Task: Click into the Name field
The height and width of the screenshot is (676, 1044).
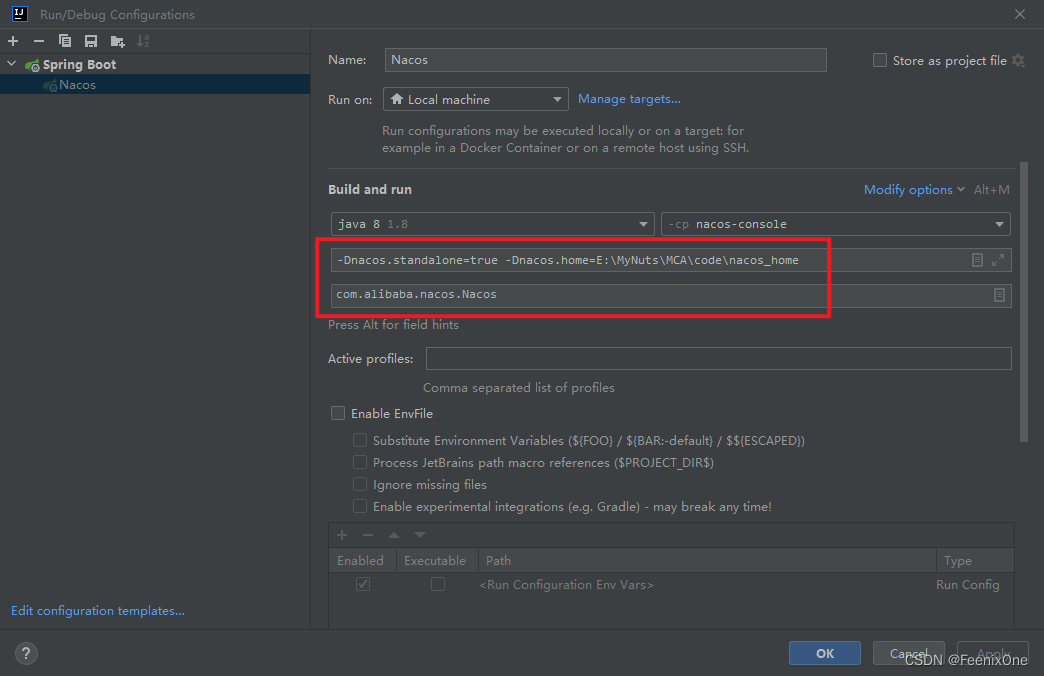Action: pyautogui.click(x=605, y=60)
